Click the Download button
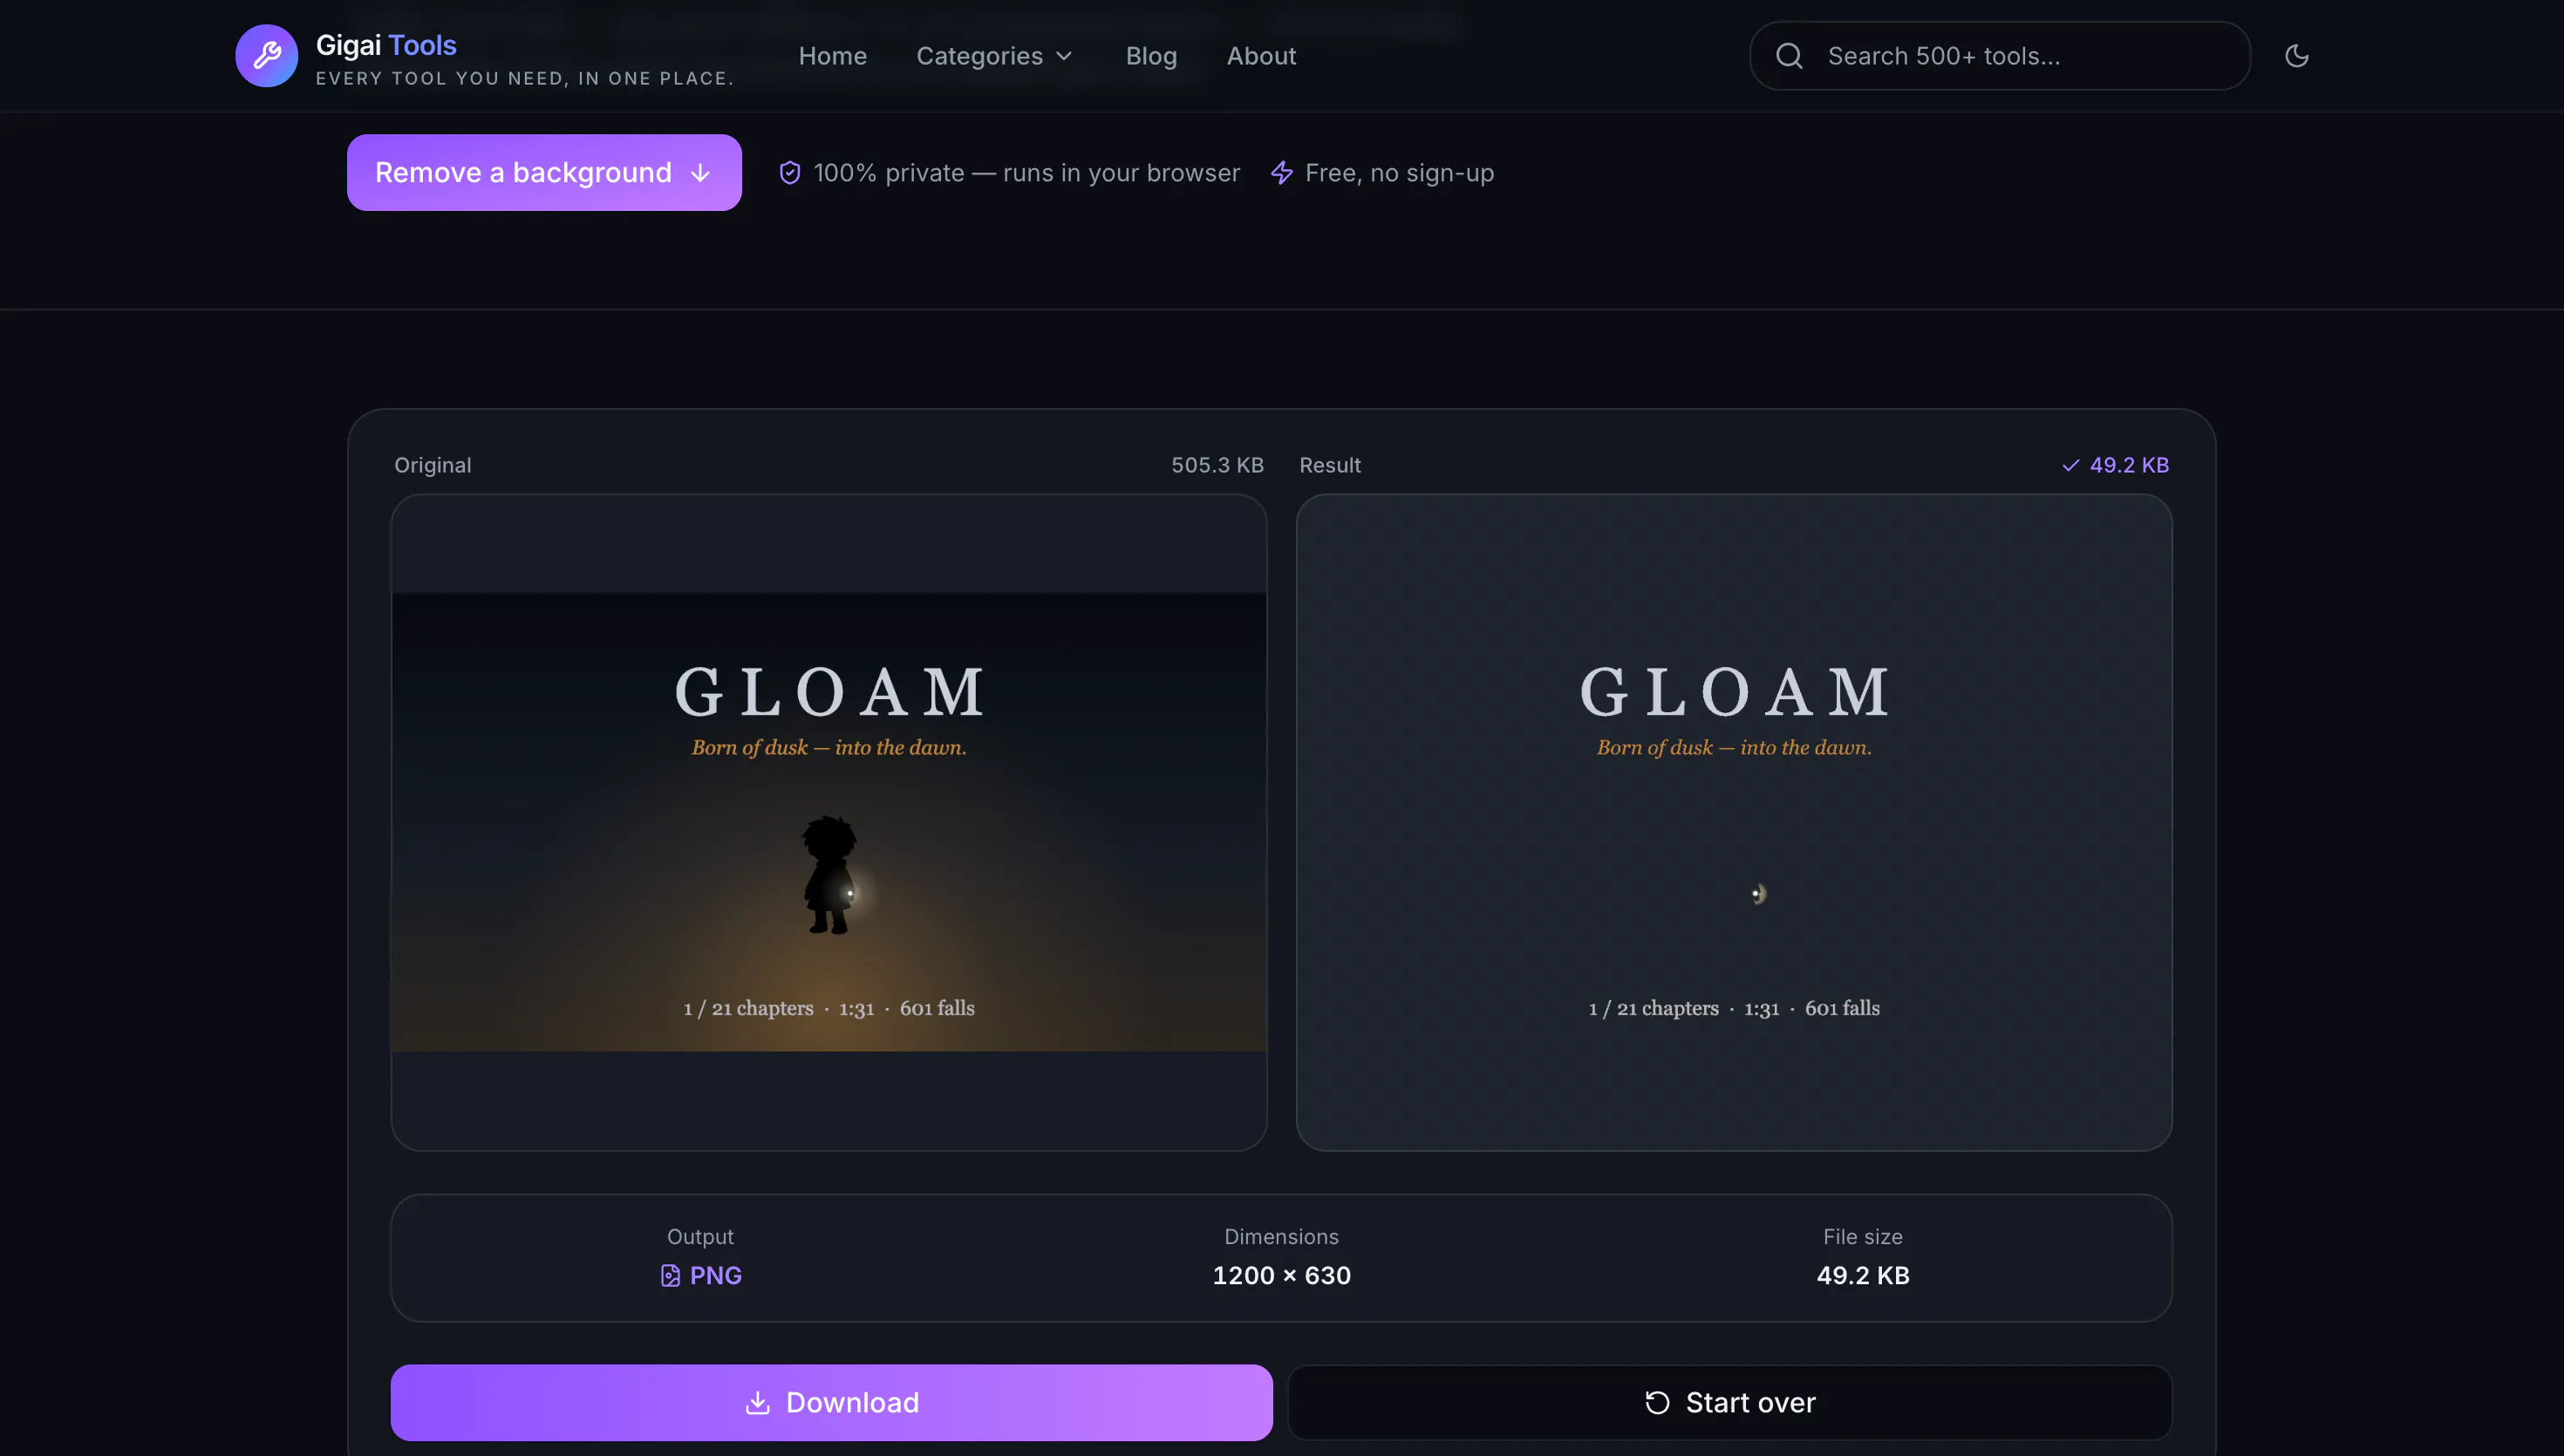The image size is (2564, 1456). 831,1403
